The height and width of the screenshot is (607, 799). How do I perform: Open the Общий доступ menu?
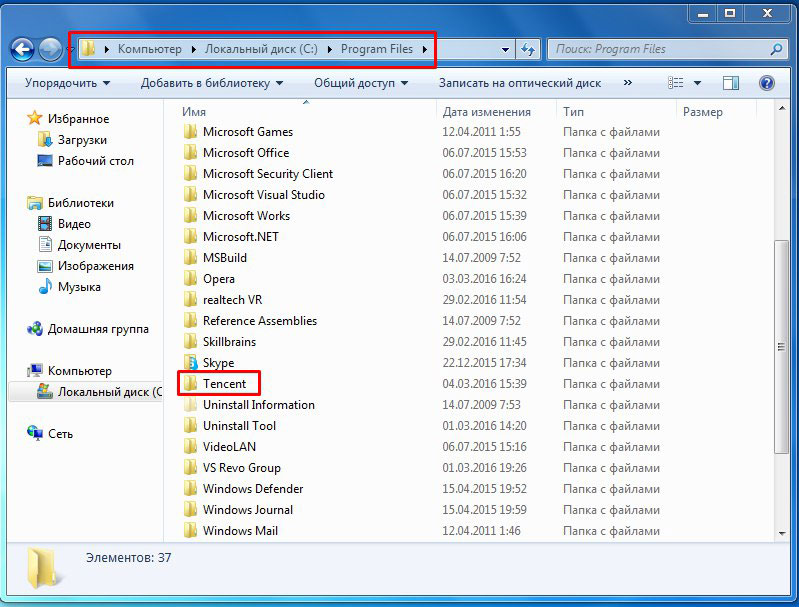point(361,83)
